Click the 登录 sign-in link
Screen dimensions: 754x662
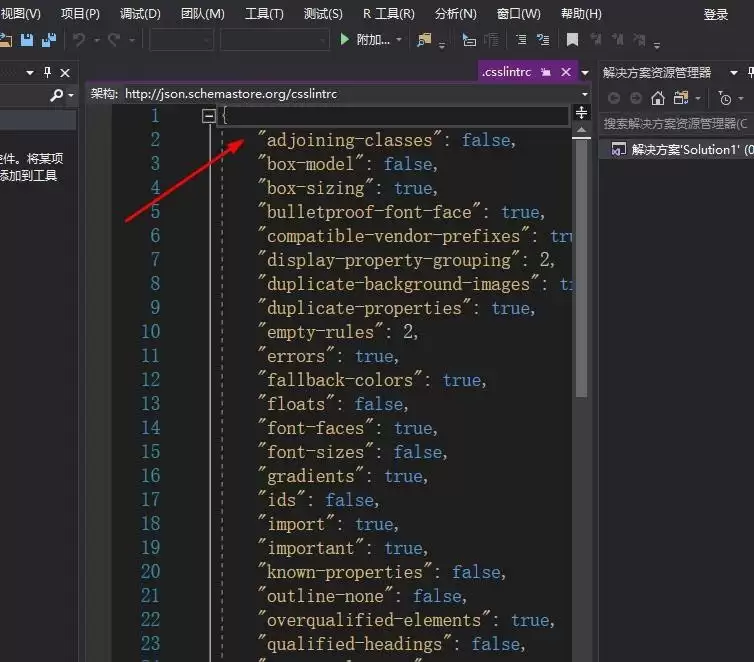716,14
